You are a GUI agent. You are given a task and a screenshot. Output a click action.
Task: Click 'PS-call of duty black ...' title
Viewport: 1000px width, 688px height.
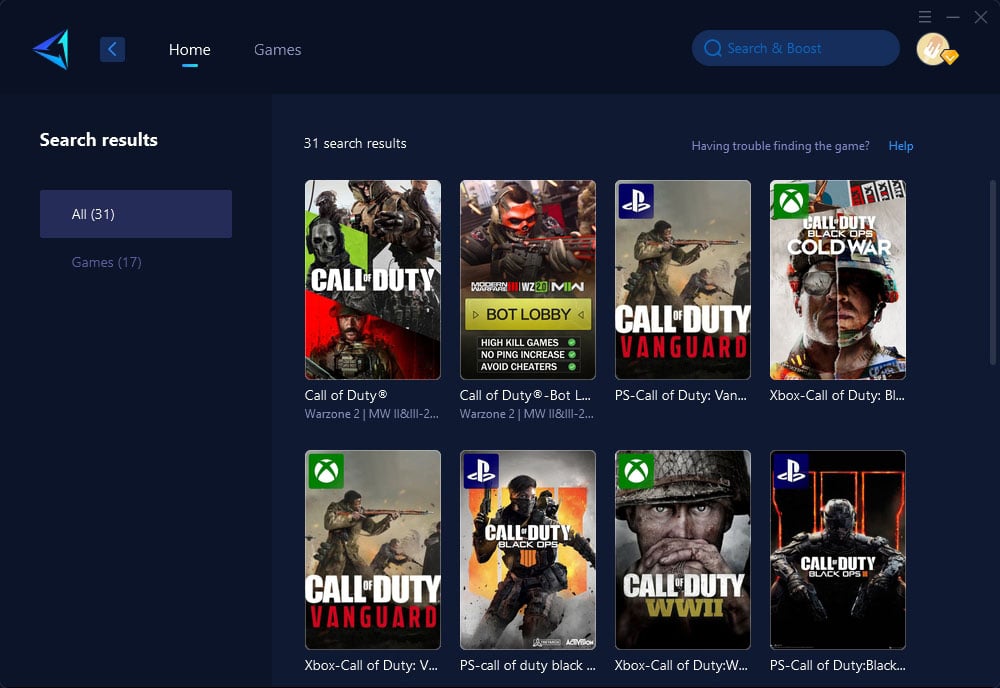pos(527,665)
